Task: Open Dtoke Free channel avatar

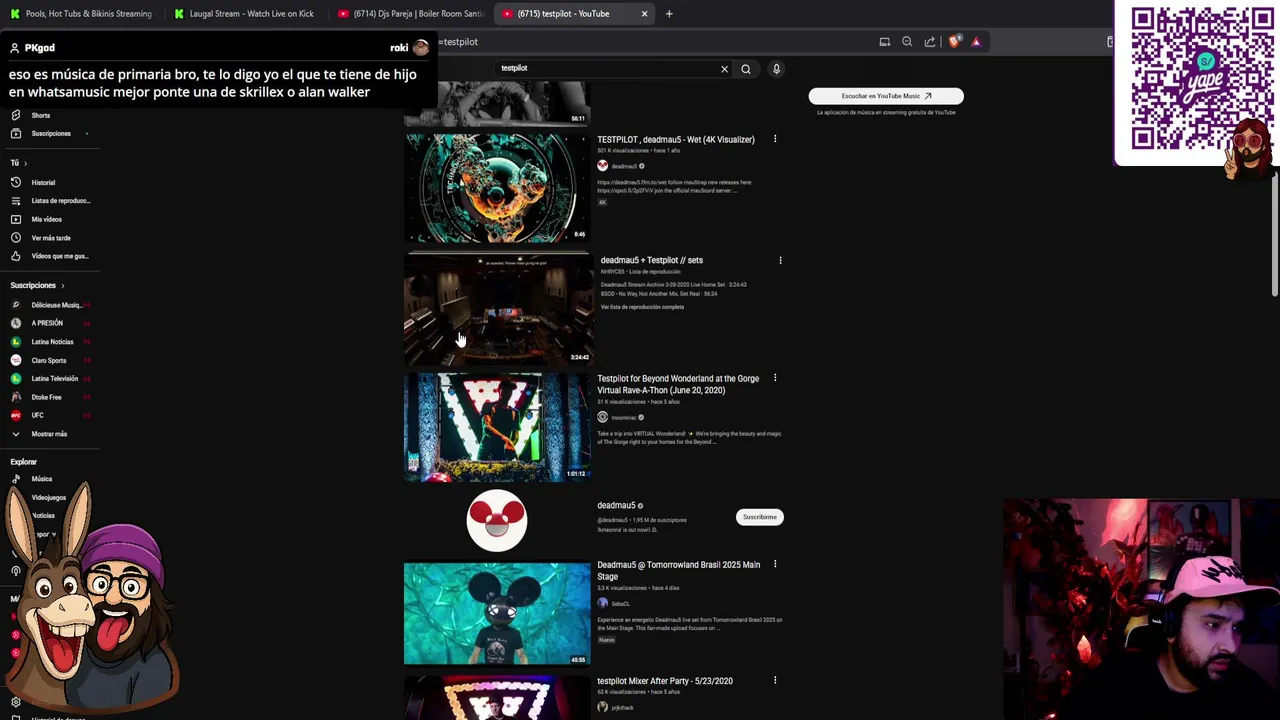Action: (x=15, y=397)
